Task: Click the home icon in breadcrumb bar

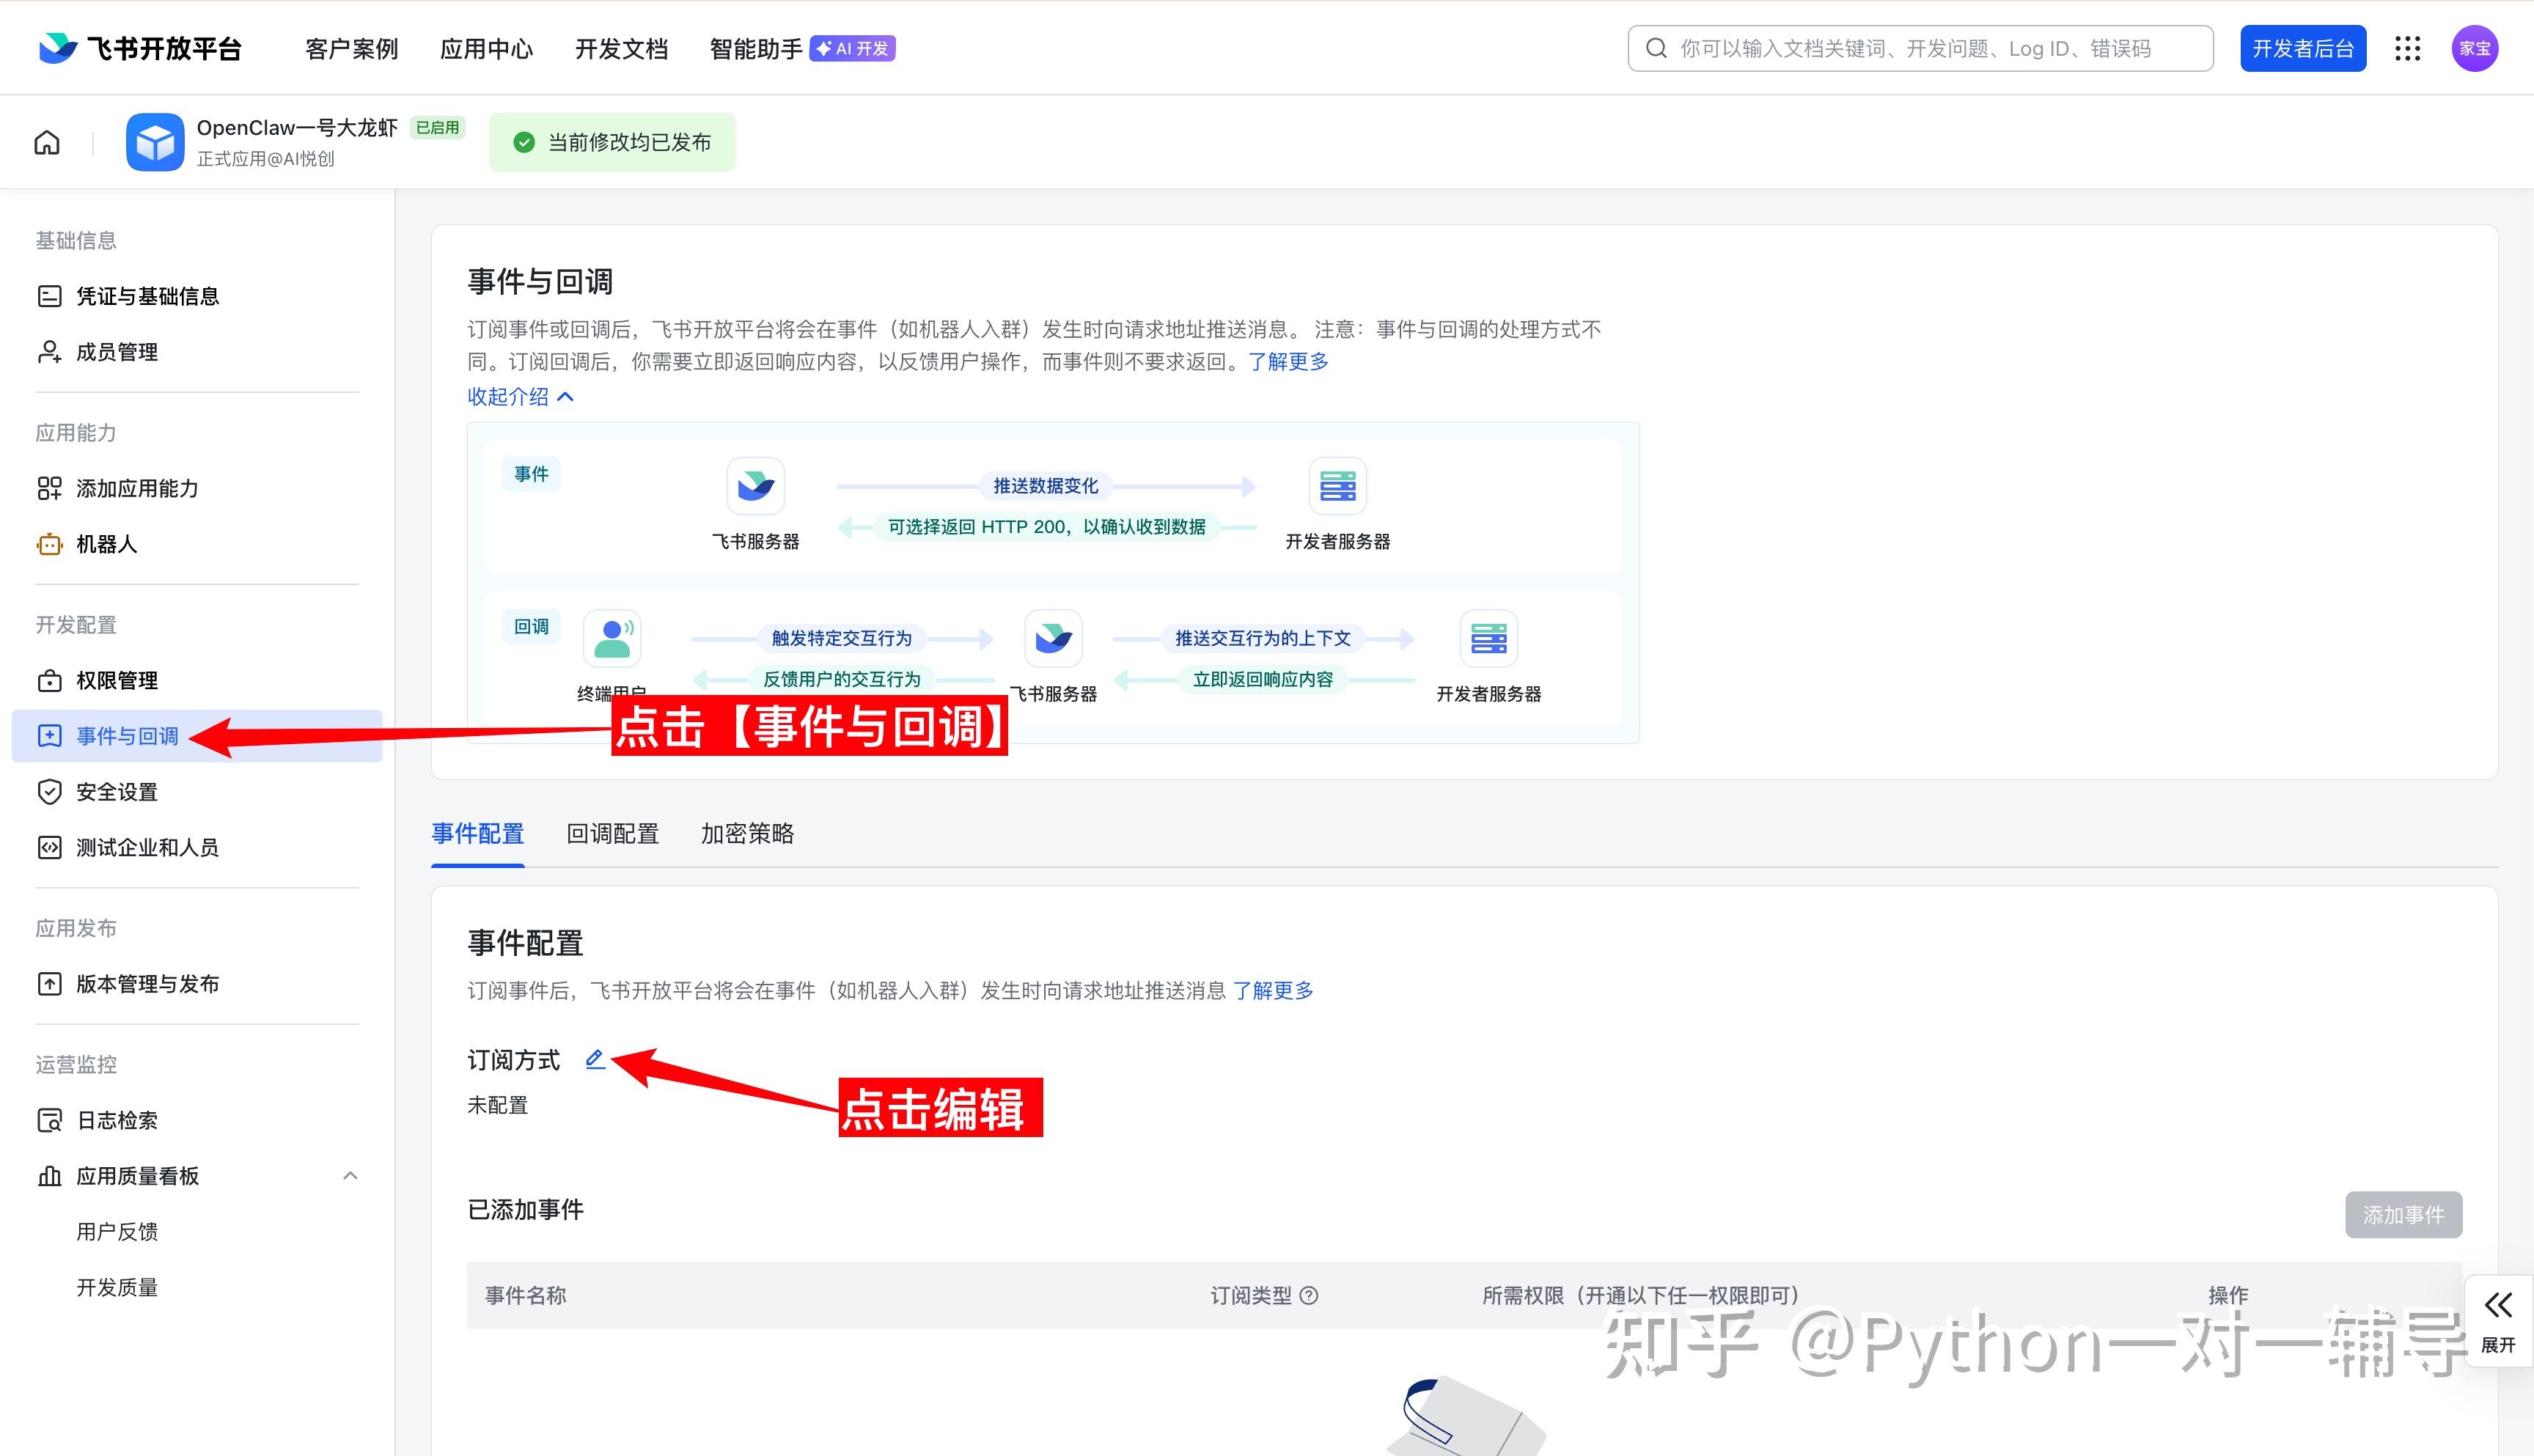Action: pos(47,143)
